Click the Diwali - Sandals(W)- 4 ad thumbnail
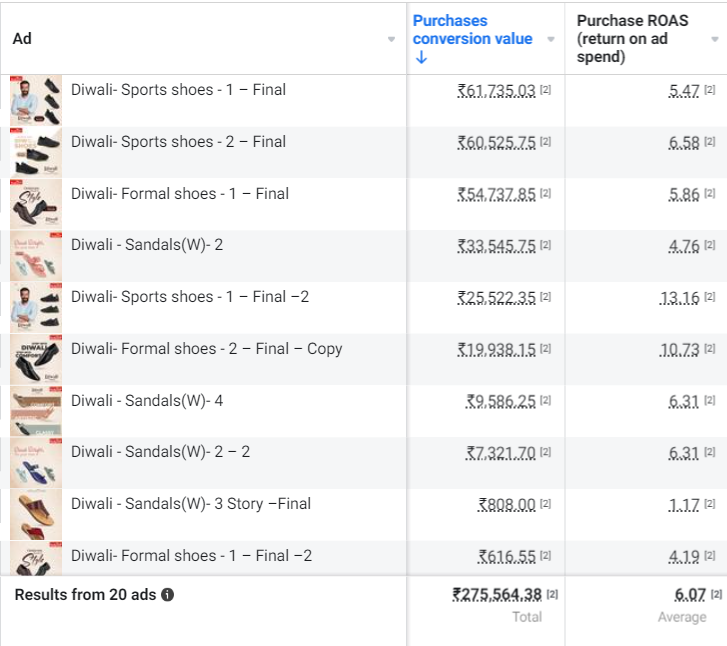This screenshot has width=727, height=646. coord(36,411)
